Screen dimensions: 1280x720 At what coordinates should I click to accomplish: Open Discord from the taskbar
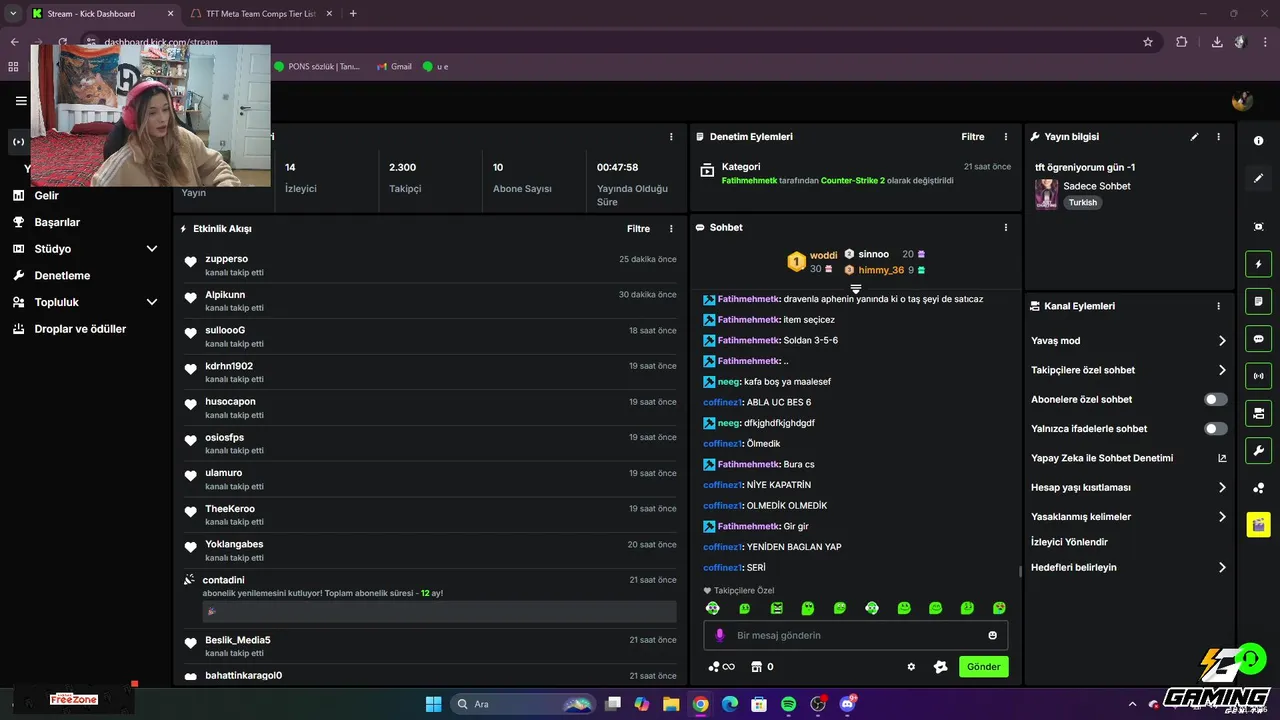(848, 704)
